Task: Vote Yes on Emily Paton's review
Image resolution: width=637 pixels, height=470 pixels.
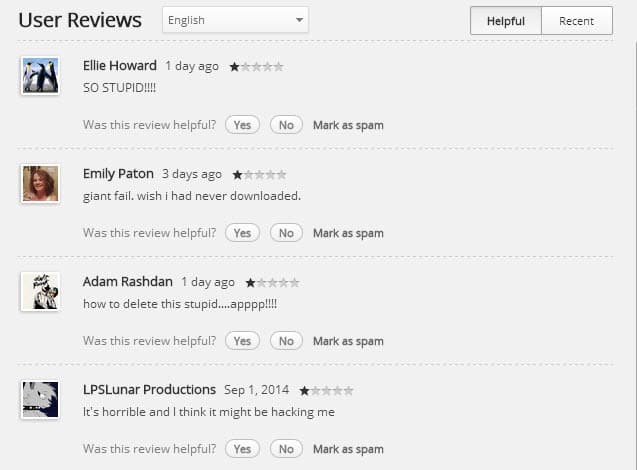Action: (x=242, y=233)
